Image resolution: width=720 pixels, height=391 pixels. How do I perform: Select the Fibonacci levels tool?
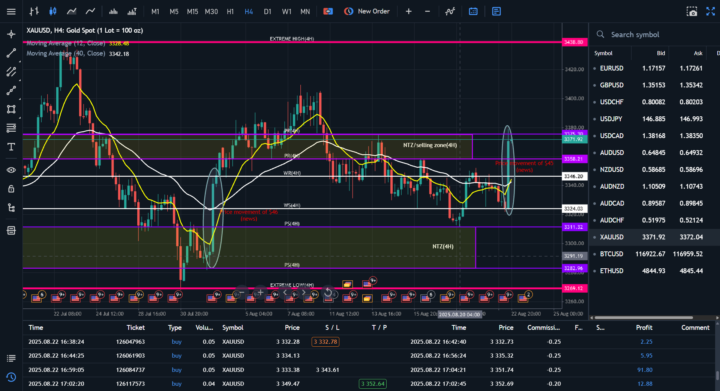(11, 128)
